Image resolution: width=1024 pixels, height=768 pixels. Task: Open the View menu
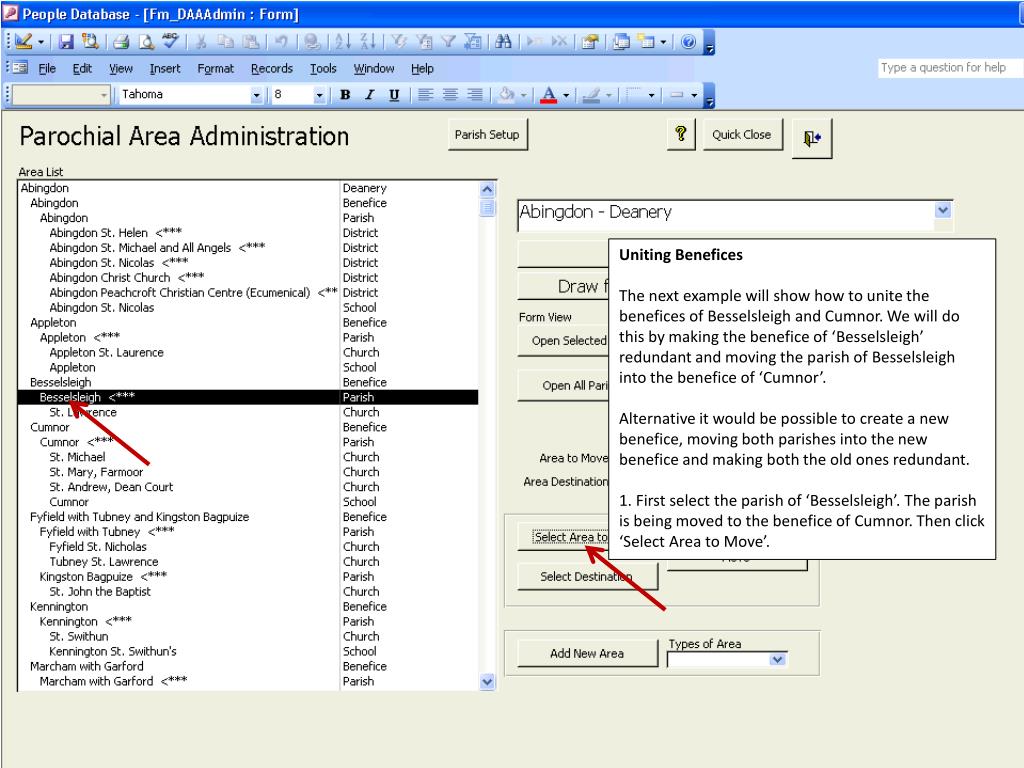(121, 69)
